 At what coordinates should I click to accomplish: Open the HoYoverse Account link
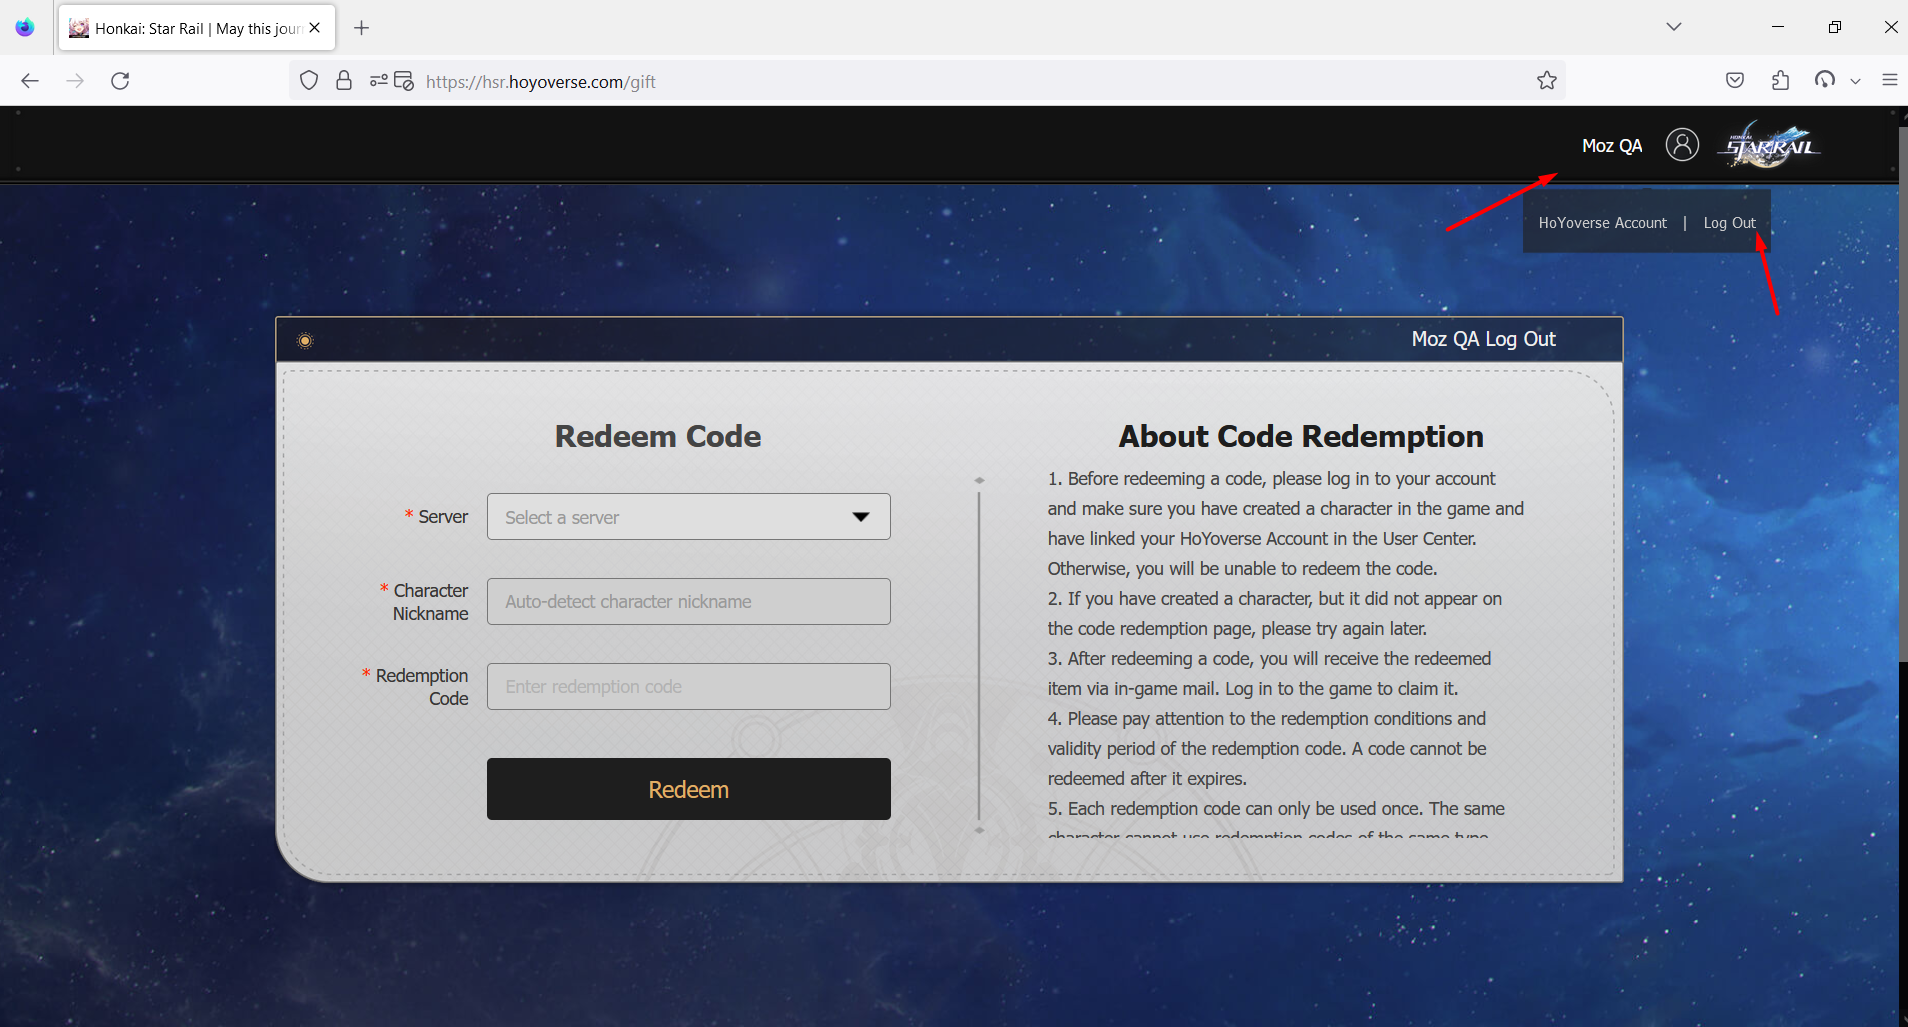[x=1602, y=222]
